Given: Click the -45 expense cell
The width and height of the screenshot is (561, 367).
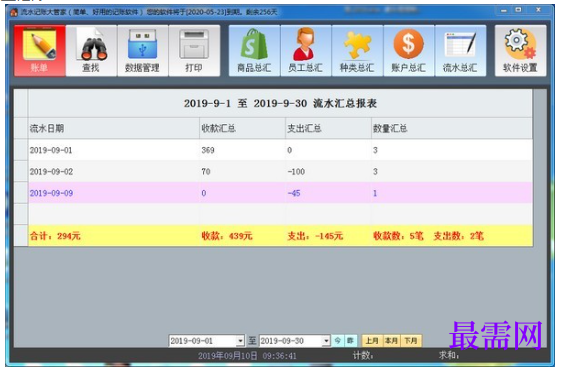Looking at the screenshot, I should click(328, 193).
